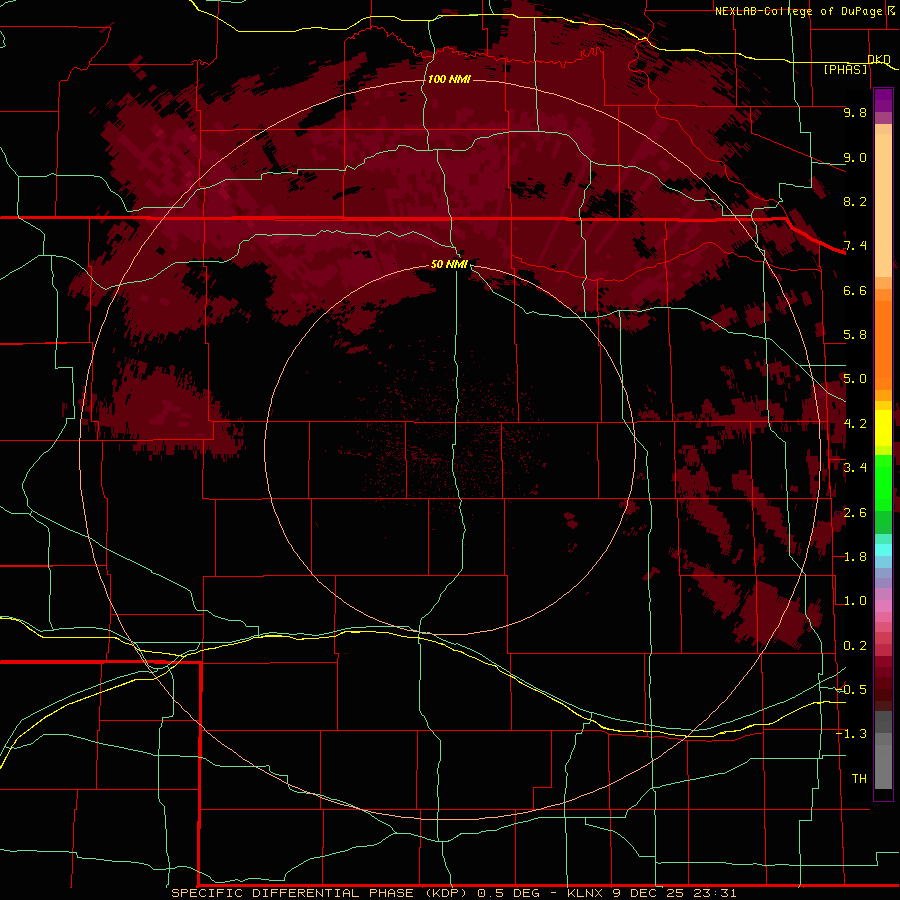Click the 100 NMI range ring label
Image resolution: width=900 pixels, height=900 pixels.
pos(449,79)
